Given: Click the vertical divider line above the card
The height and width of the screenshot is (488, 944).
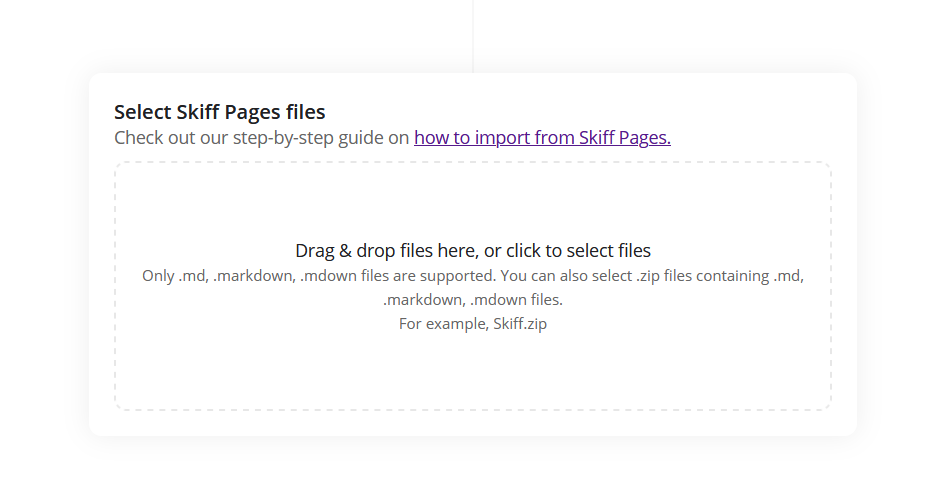Looking at the screenshot, I should [473, 35].
